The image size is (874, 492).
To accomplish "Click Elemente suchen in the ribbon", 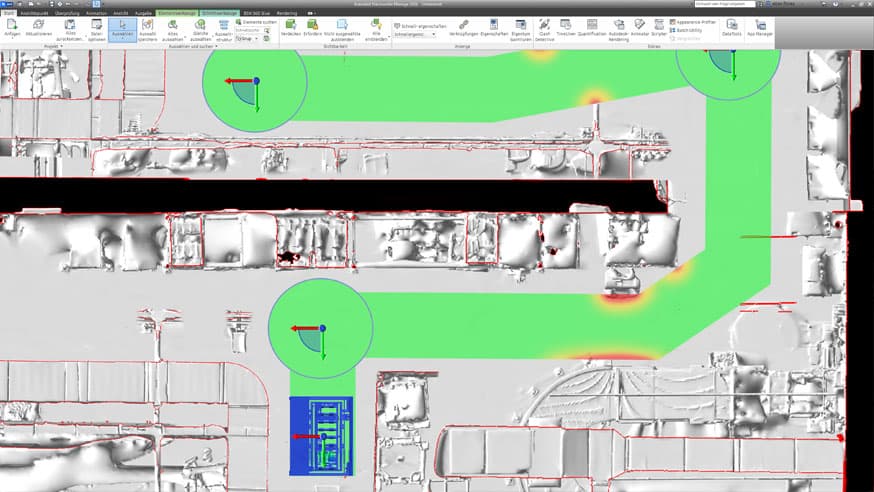I will pos(256,22).
